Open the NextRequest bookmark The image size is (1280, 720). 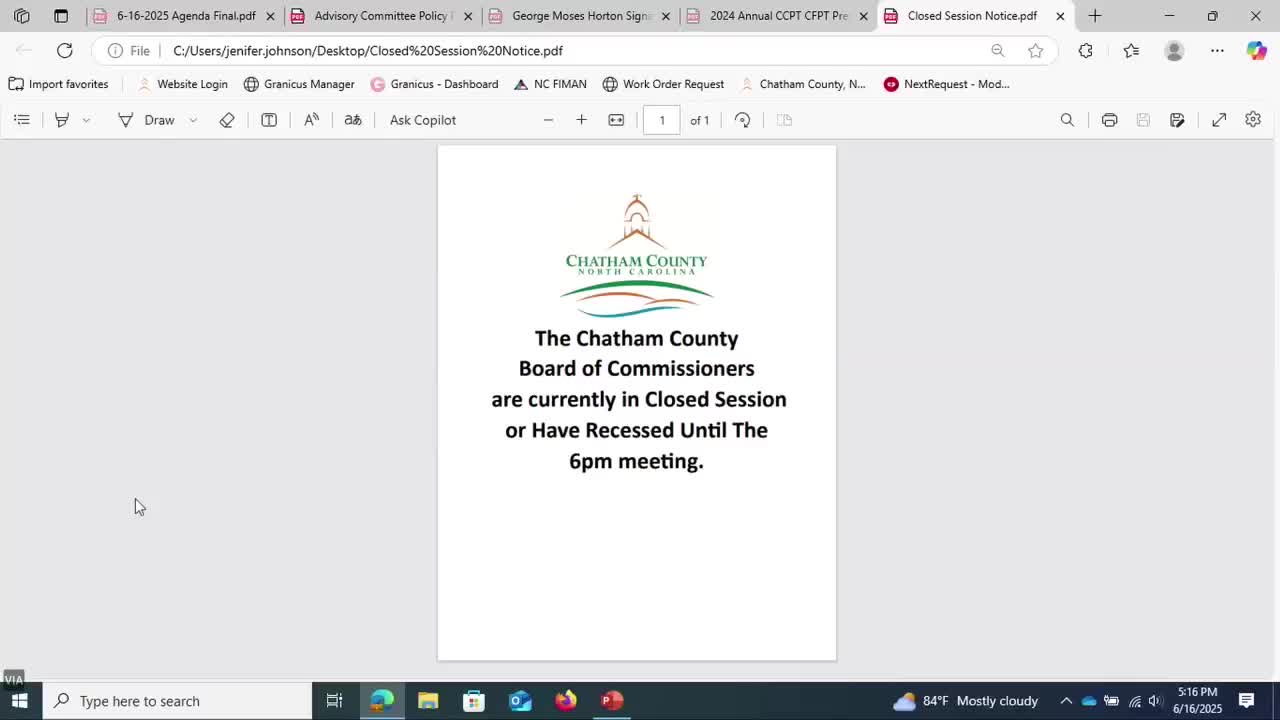pyautogui.click(x=946, y=84)
